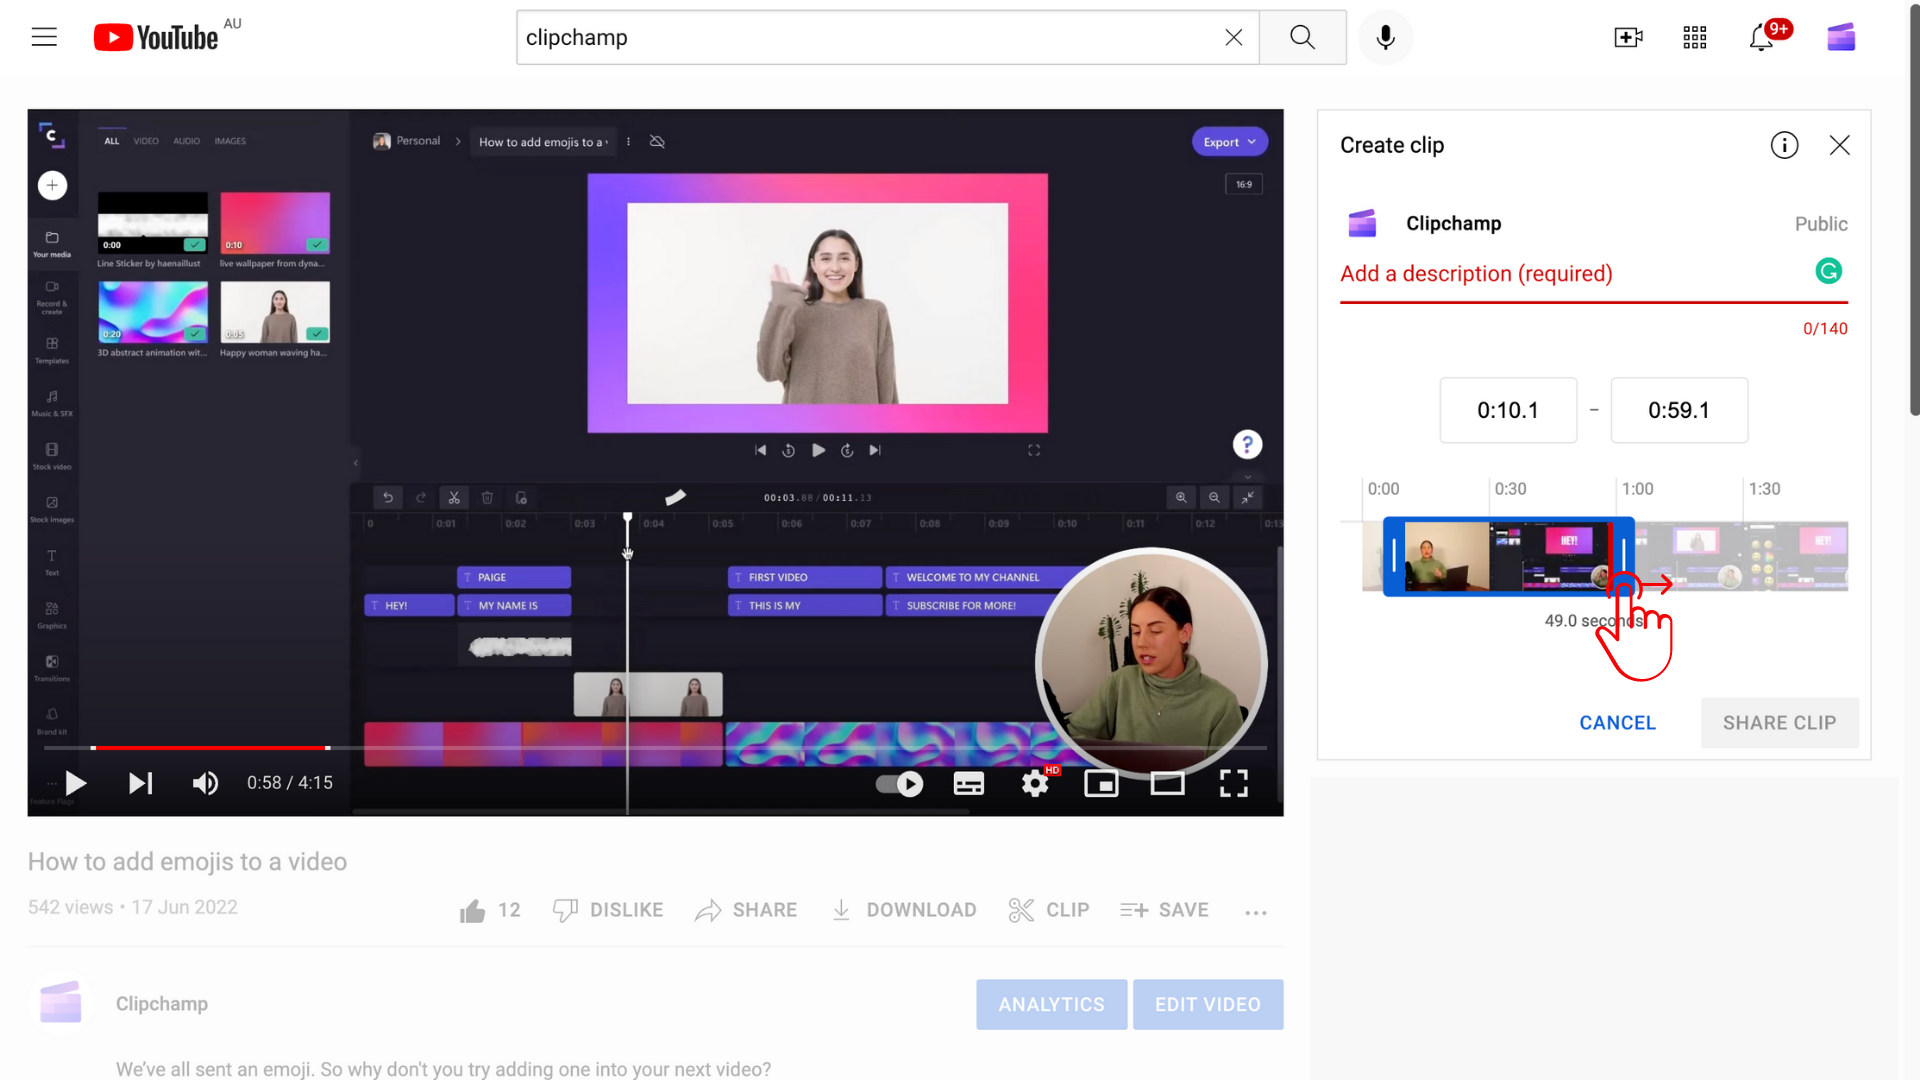
Task: Click the page vertical scrollbar
Action: tap(1914, 210)
